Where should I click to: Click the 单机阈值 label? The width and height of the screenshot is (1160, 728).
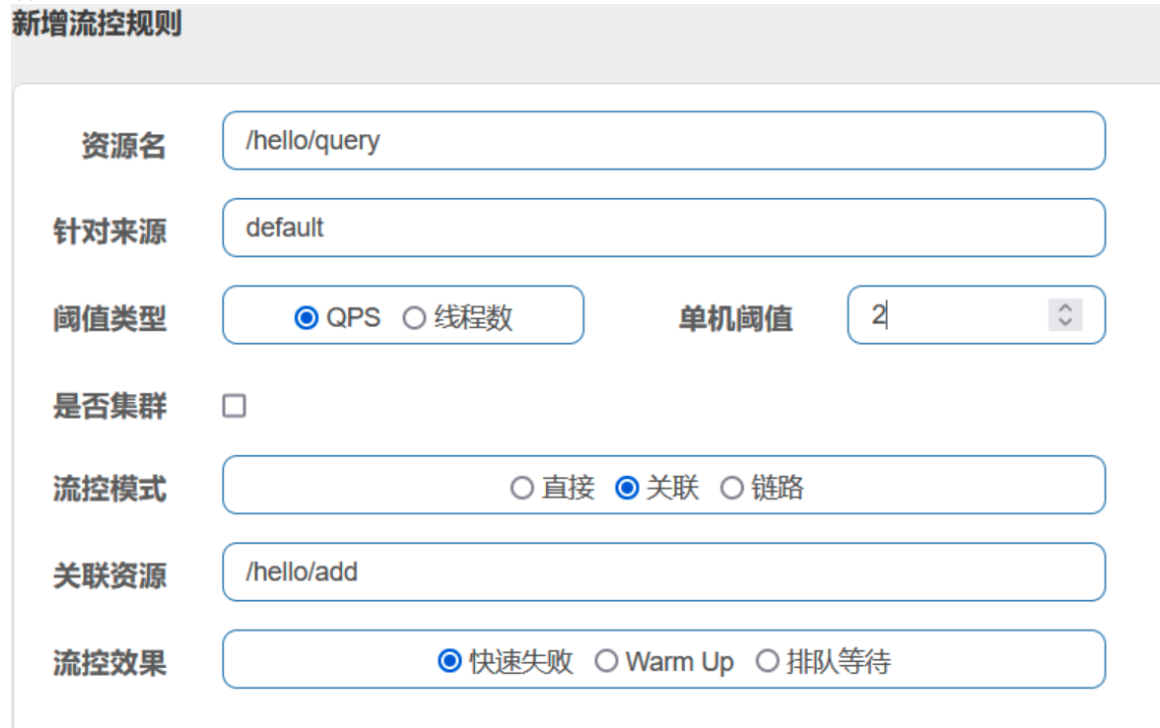pyautogui.click(x=736, y=319)
